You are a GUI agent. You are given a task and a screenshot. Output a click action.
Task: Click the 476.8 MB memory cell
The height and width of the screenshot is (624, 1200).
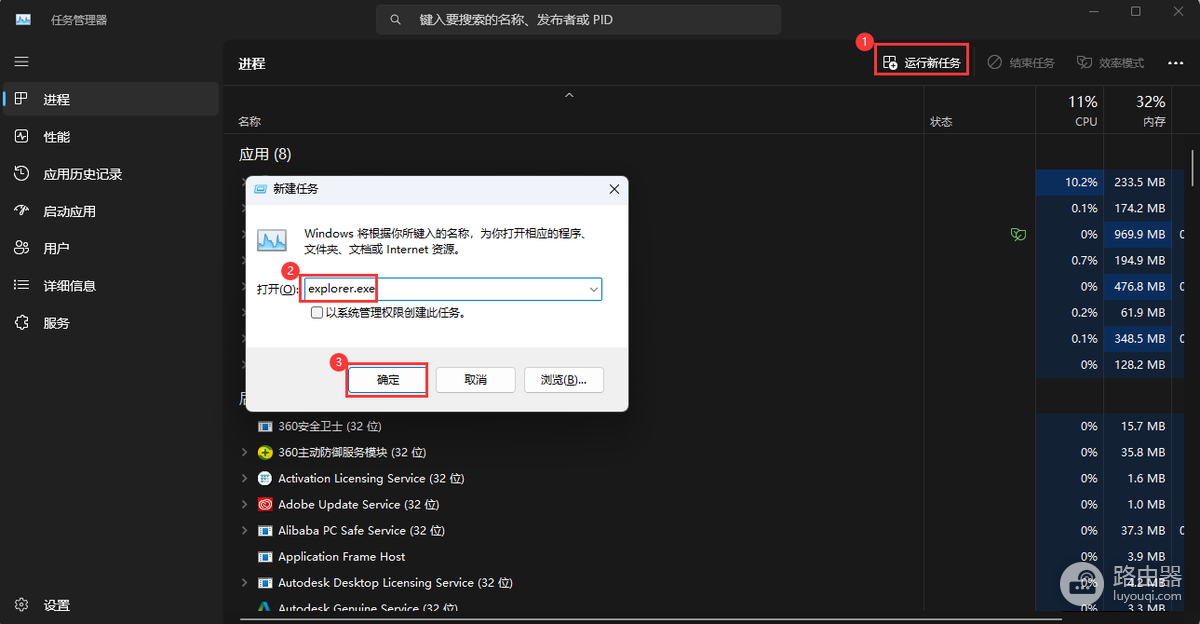1137,286
